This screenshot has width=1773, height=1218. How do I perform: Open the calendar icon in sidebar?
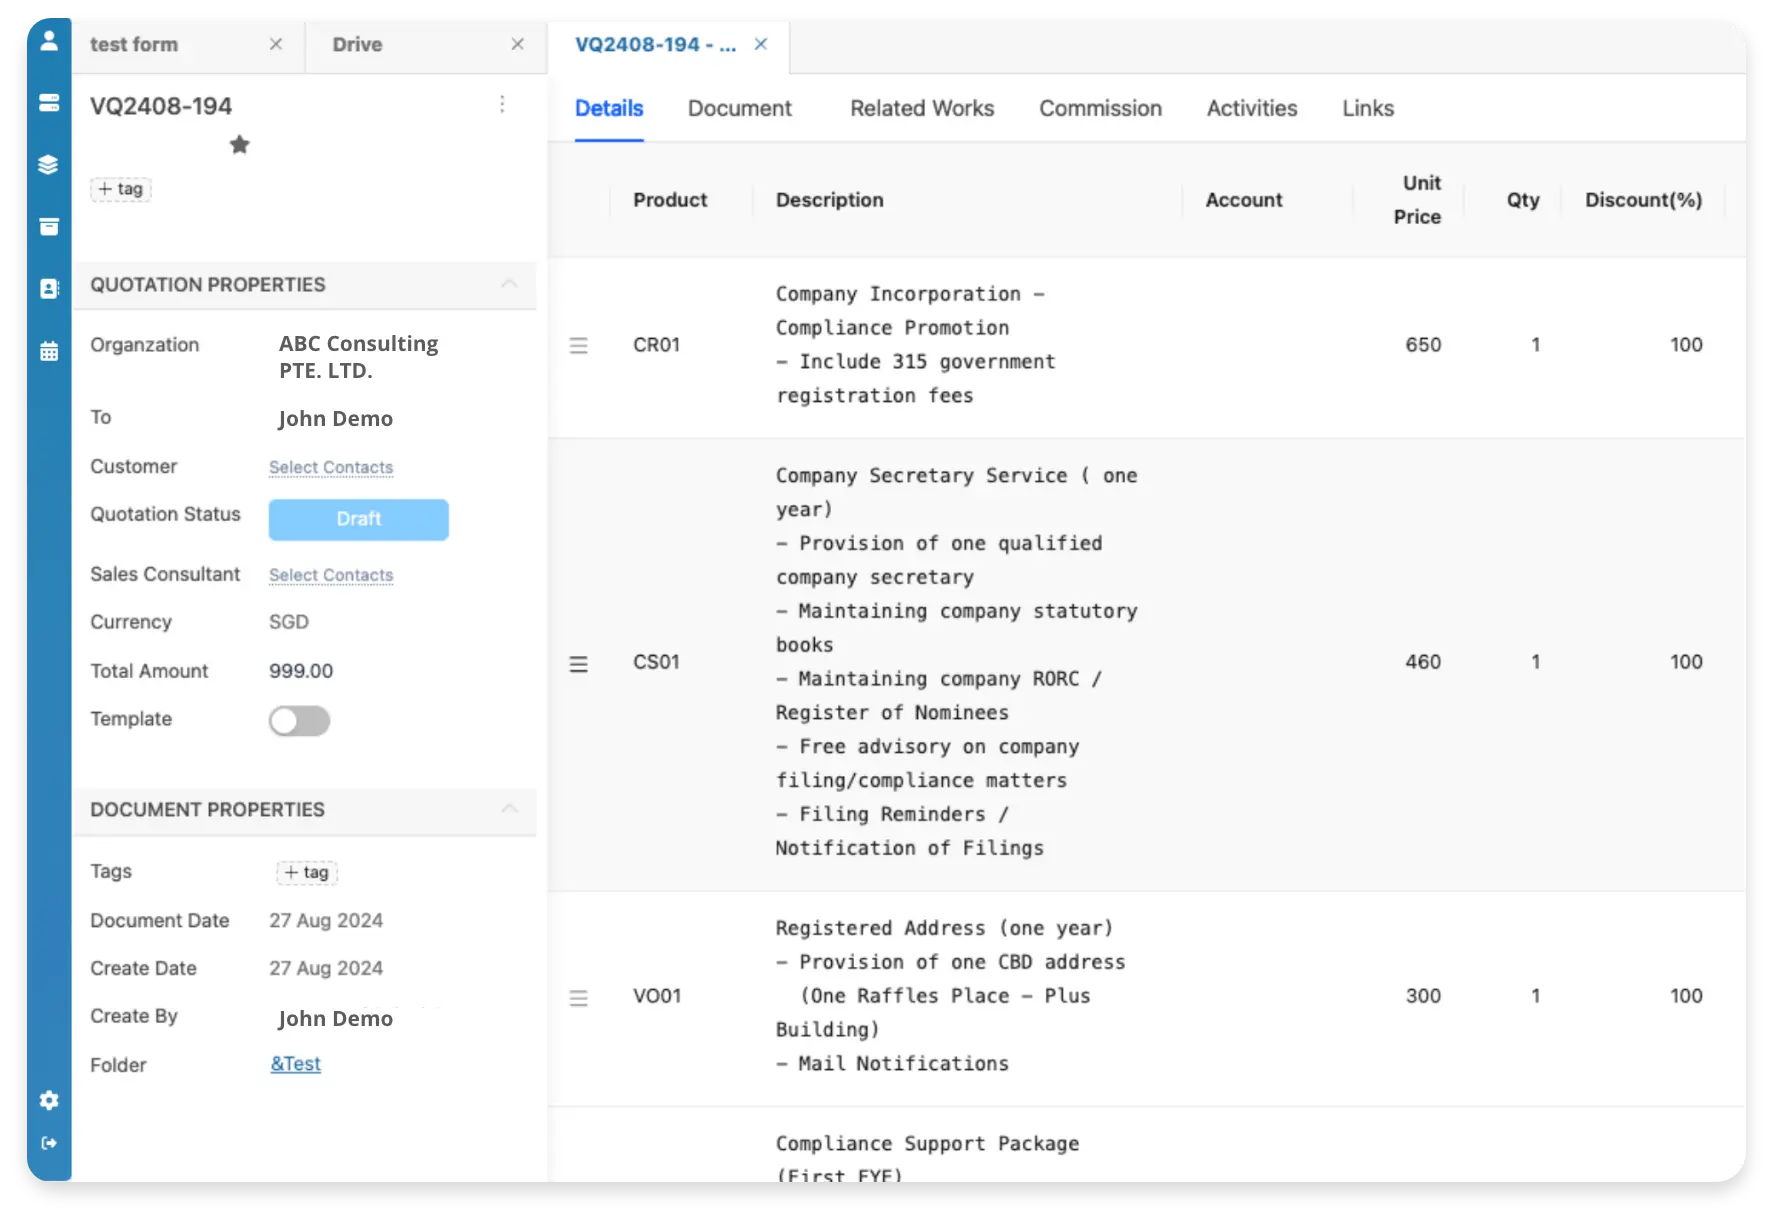click(x=49, y=351)
